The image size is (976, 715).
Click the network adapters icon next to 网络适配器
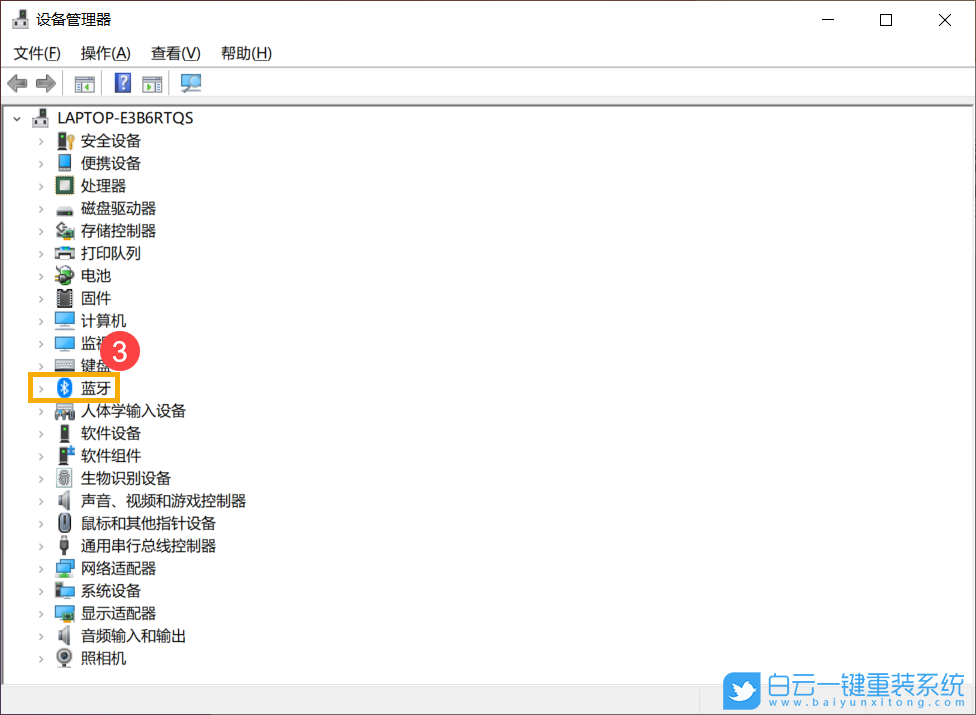(62, 567)
